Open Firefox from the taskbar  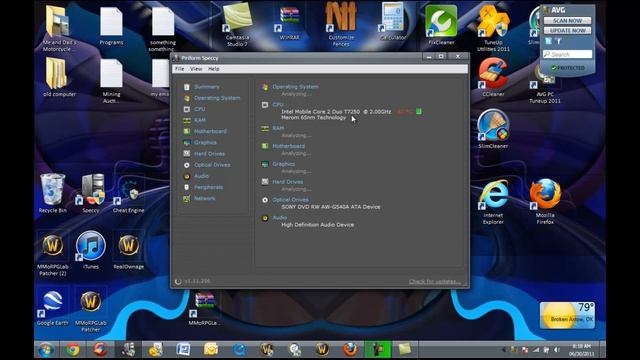pos(349,349)
